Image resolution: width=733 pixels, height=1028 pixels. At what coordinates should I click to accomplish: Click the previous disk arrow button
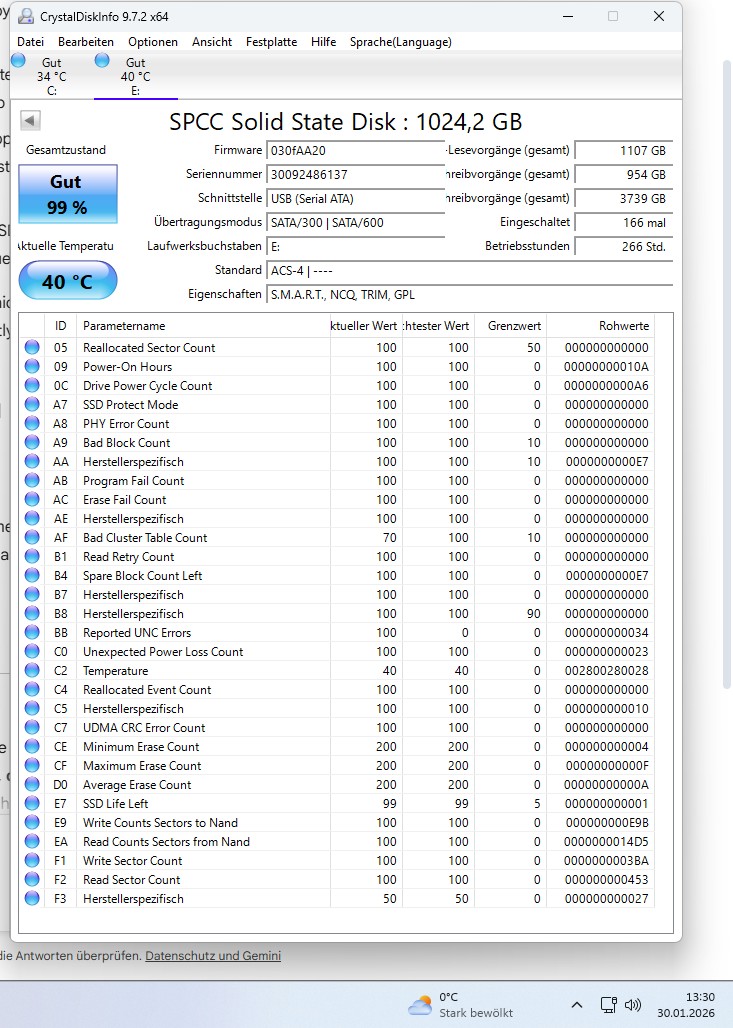(30, 121)
